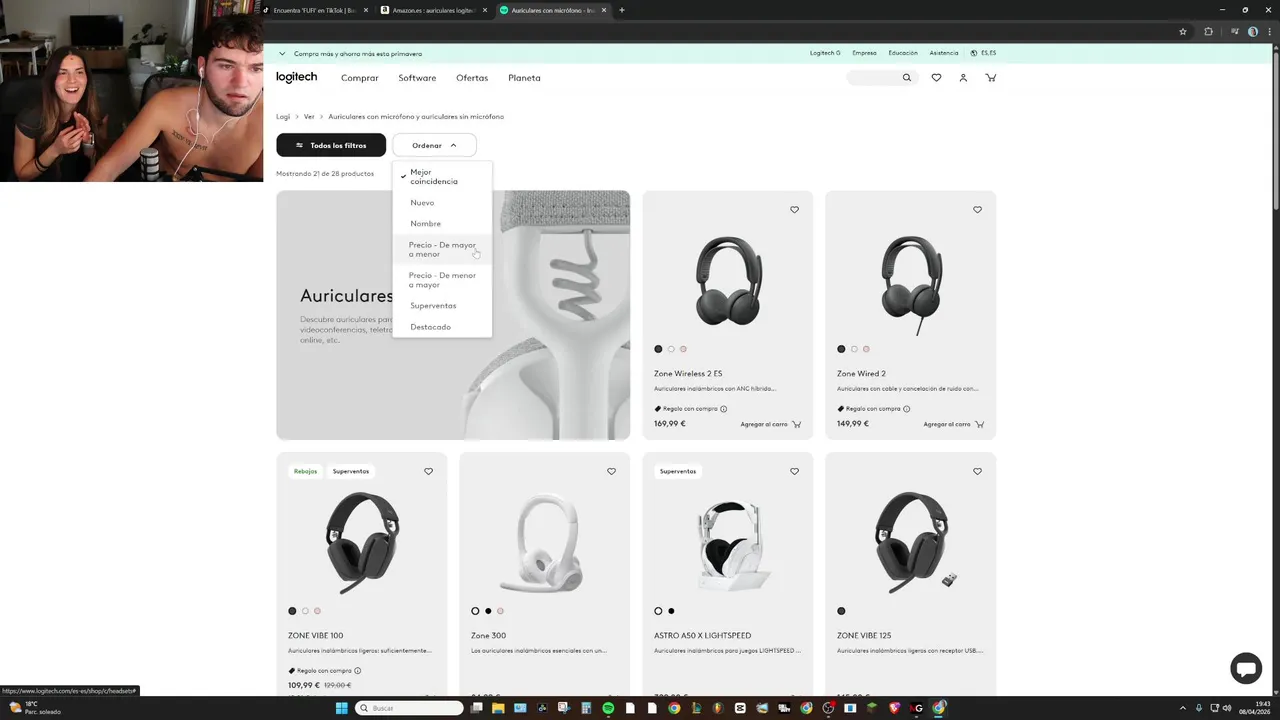Select black color for ASTRO A50 X
This screenshot has height=720, width=1280.
[x=671, y=611]
